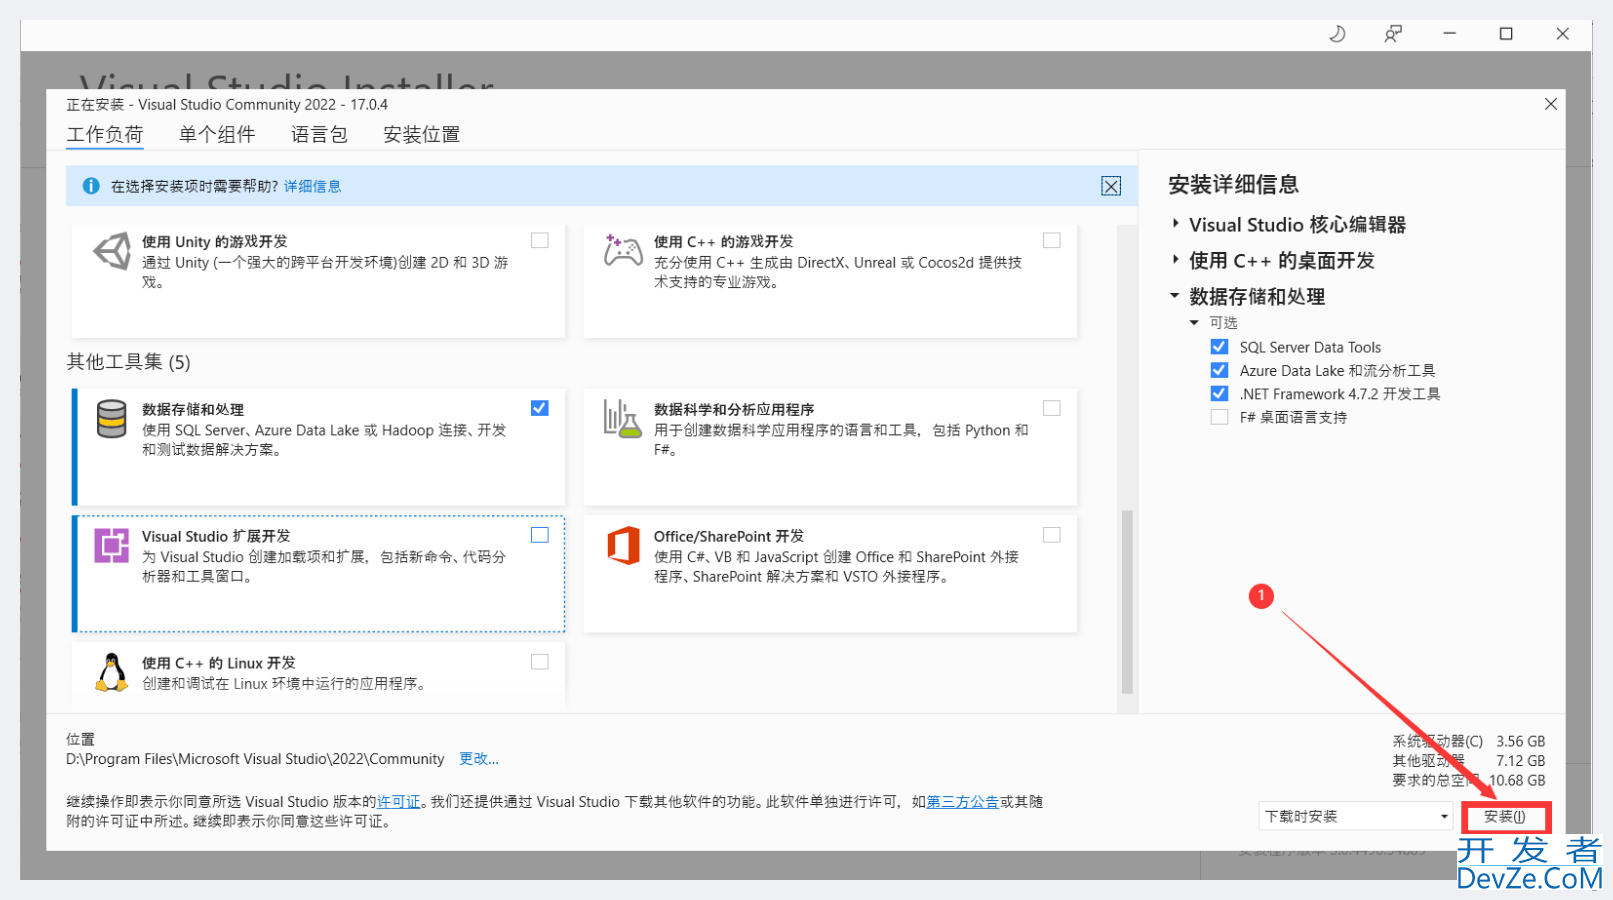
Task: Click the install path D:\Program Files text
Action: pyautogui.click(x=255, y=759)
